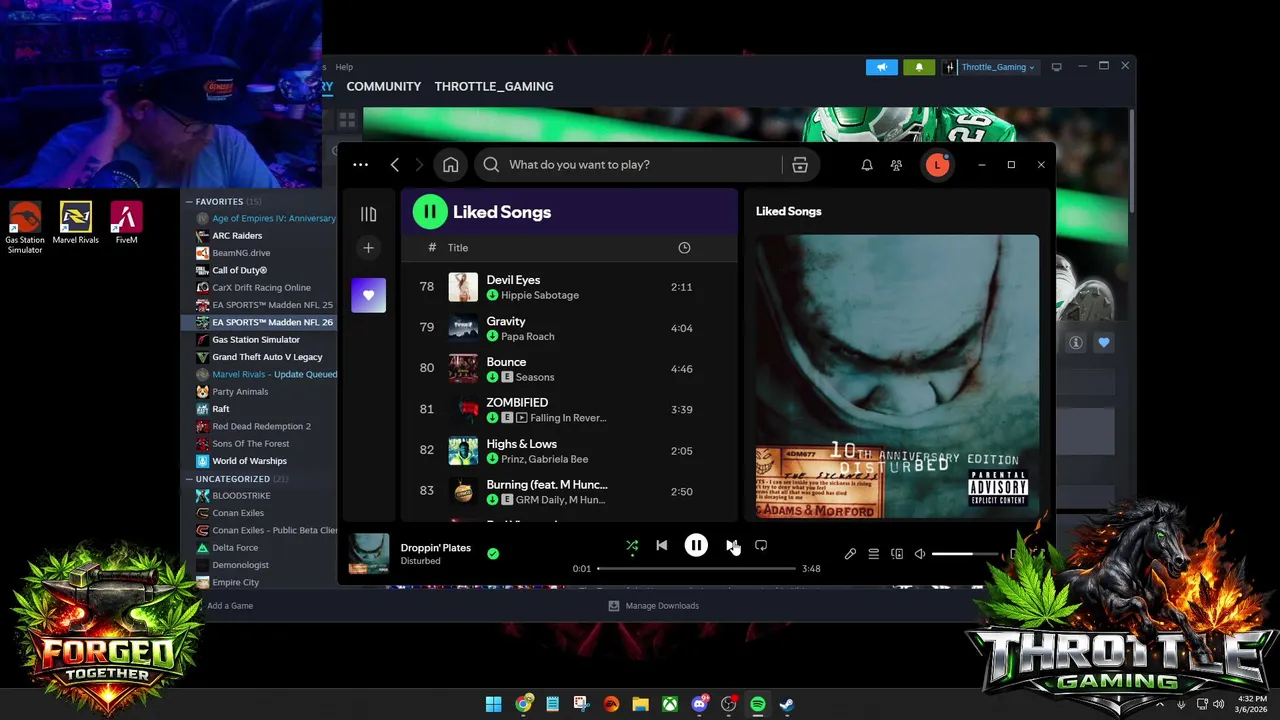This screenshot has height=720, width=1280.
Task: Open Marvel Rivals desktop shortcut
Action: click(x=76, y=222)
